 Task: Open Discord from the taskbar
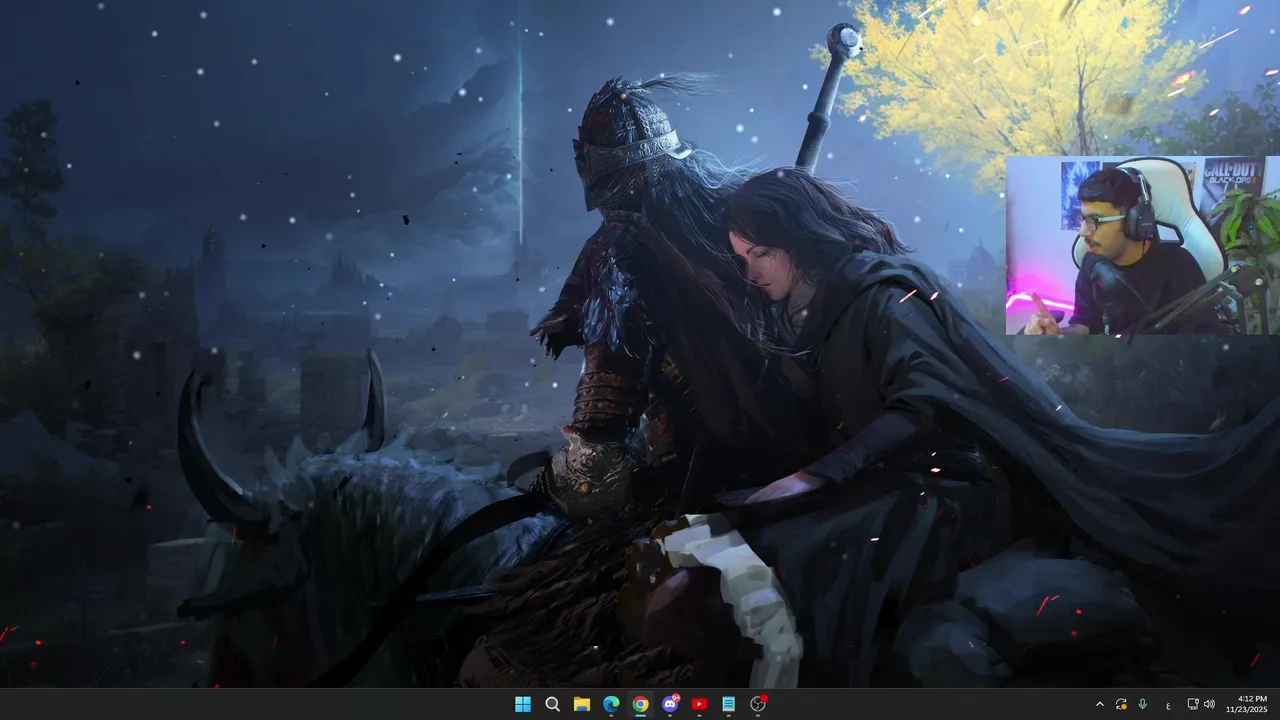[670, 704]
